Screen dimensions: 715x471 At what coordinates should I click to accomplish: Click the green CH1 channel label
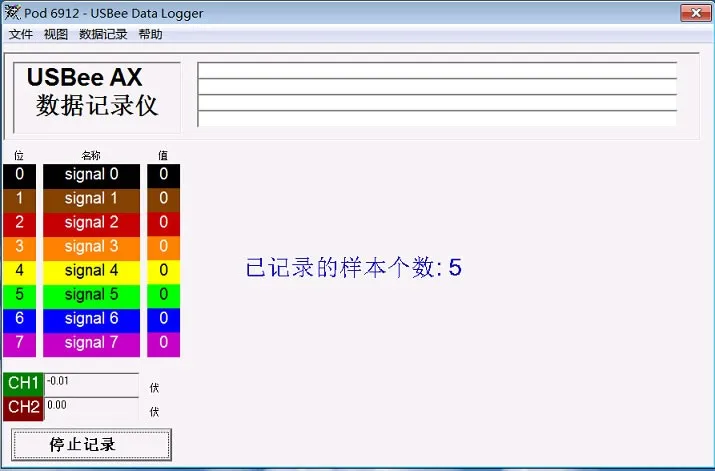(x=23, y=384)
